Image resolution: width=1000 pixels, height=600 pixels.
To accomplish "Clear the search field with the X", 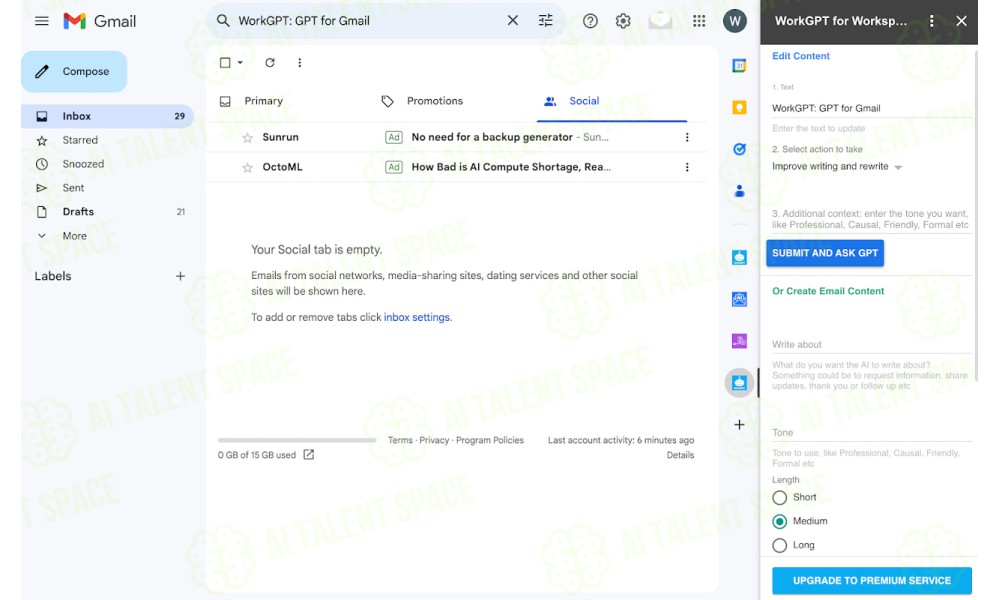I will 513,20.
